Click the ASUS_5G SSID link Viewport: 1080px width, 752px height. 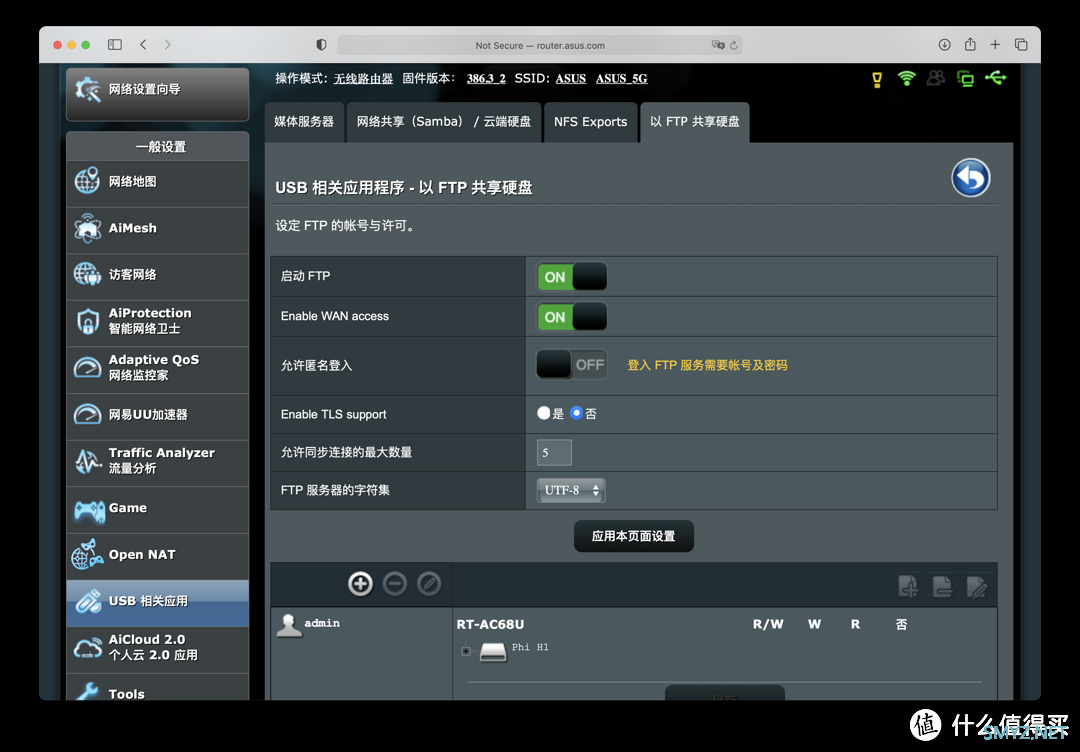coord(621,79)
